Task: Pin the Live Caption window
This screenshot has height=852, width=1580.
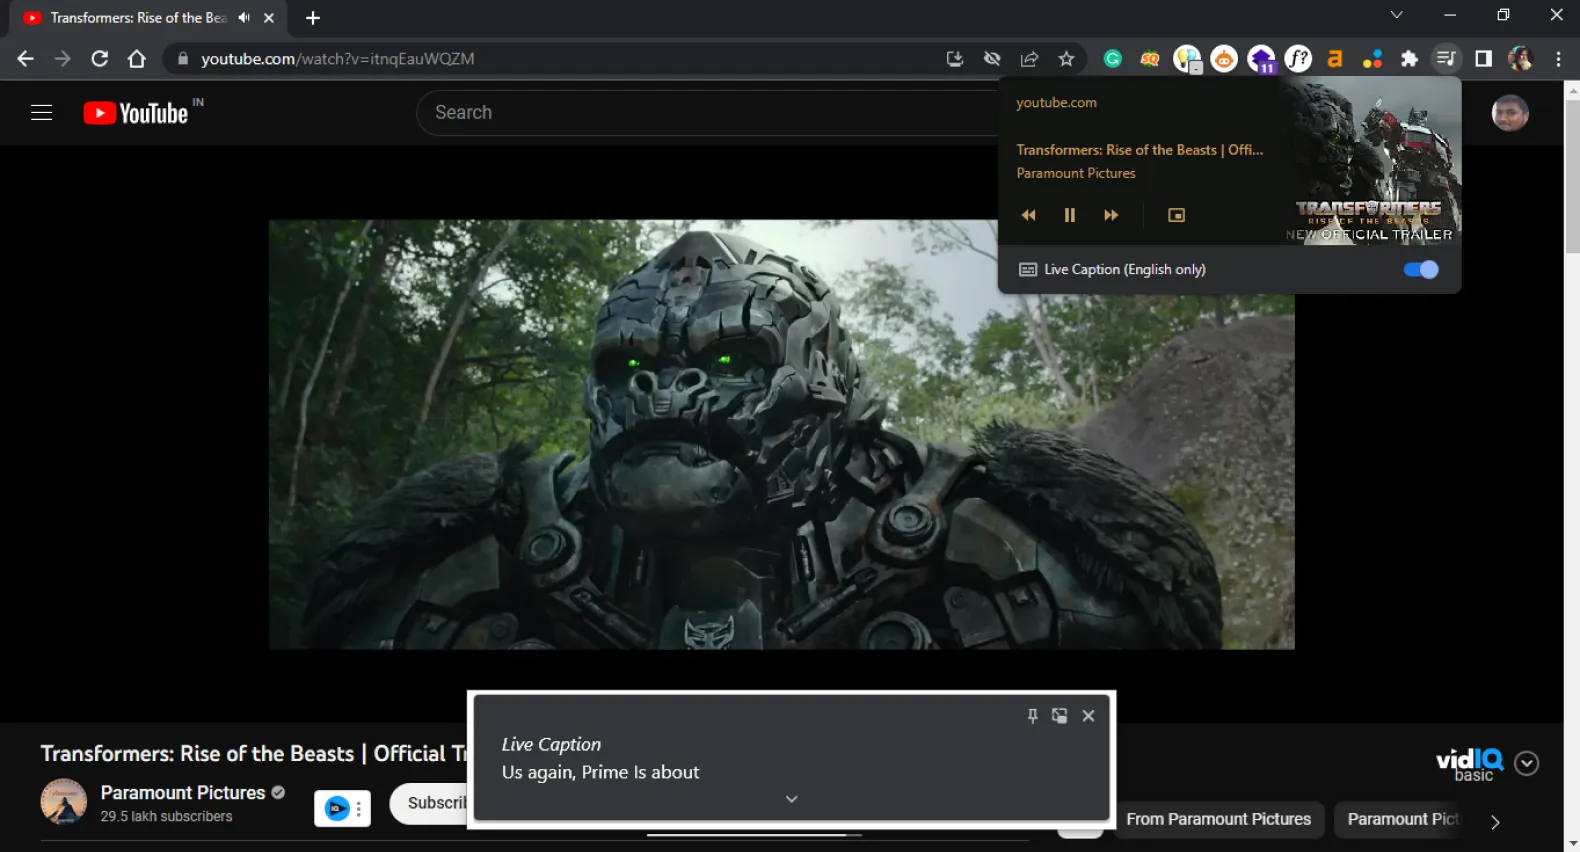Action: pyautogui.click(x=1033, y=716)
